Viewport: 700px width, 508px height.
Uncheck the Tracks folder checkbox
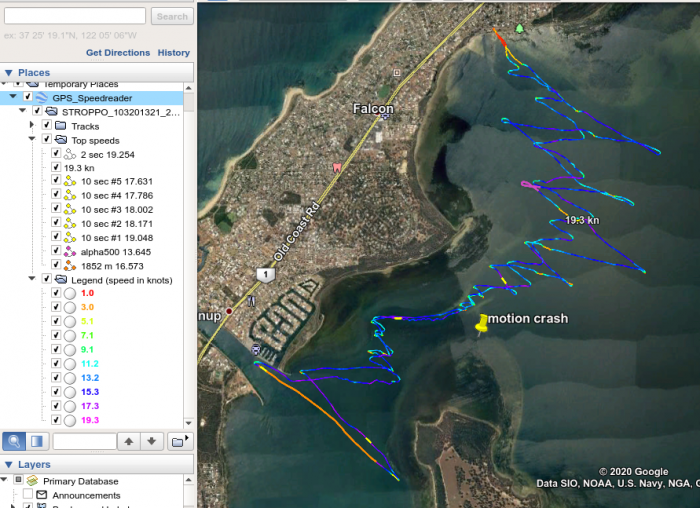click(46, 126)
